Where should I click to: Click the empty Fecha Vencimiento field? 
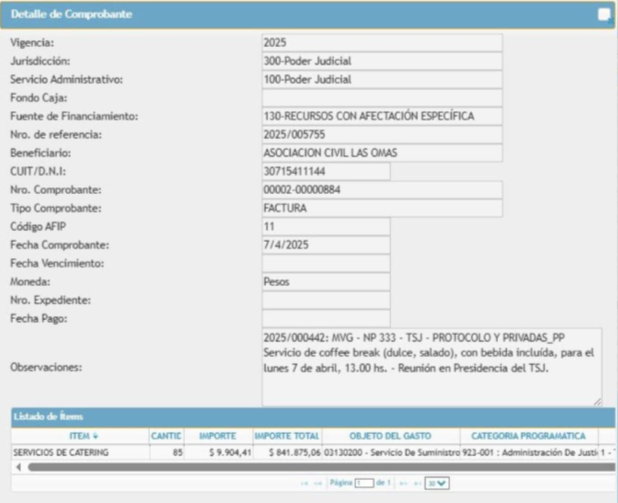tap(326, 263)
